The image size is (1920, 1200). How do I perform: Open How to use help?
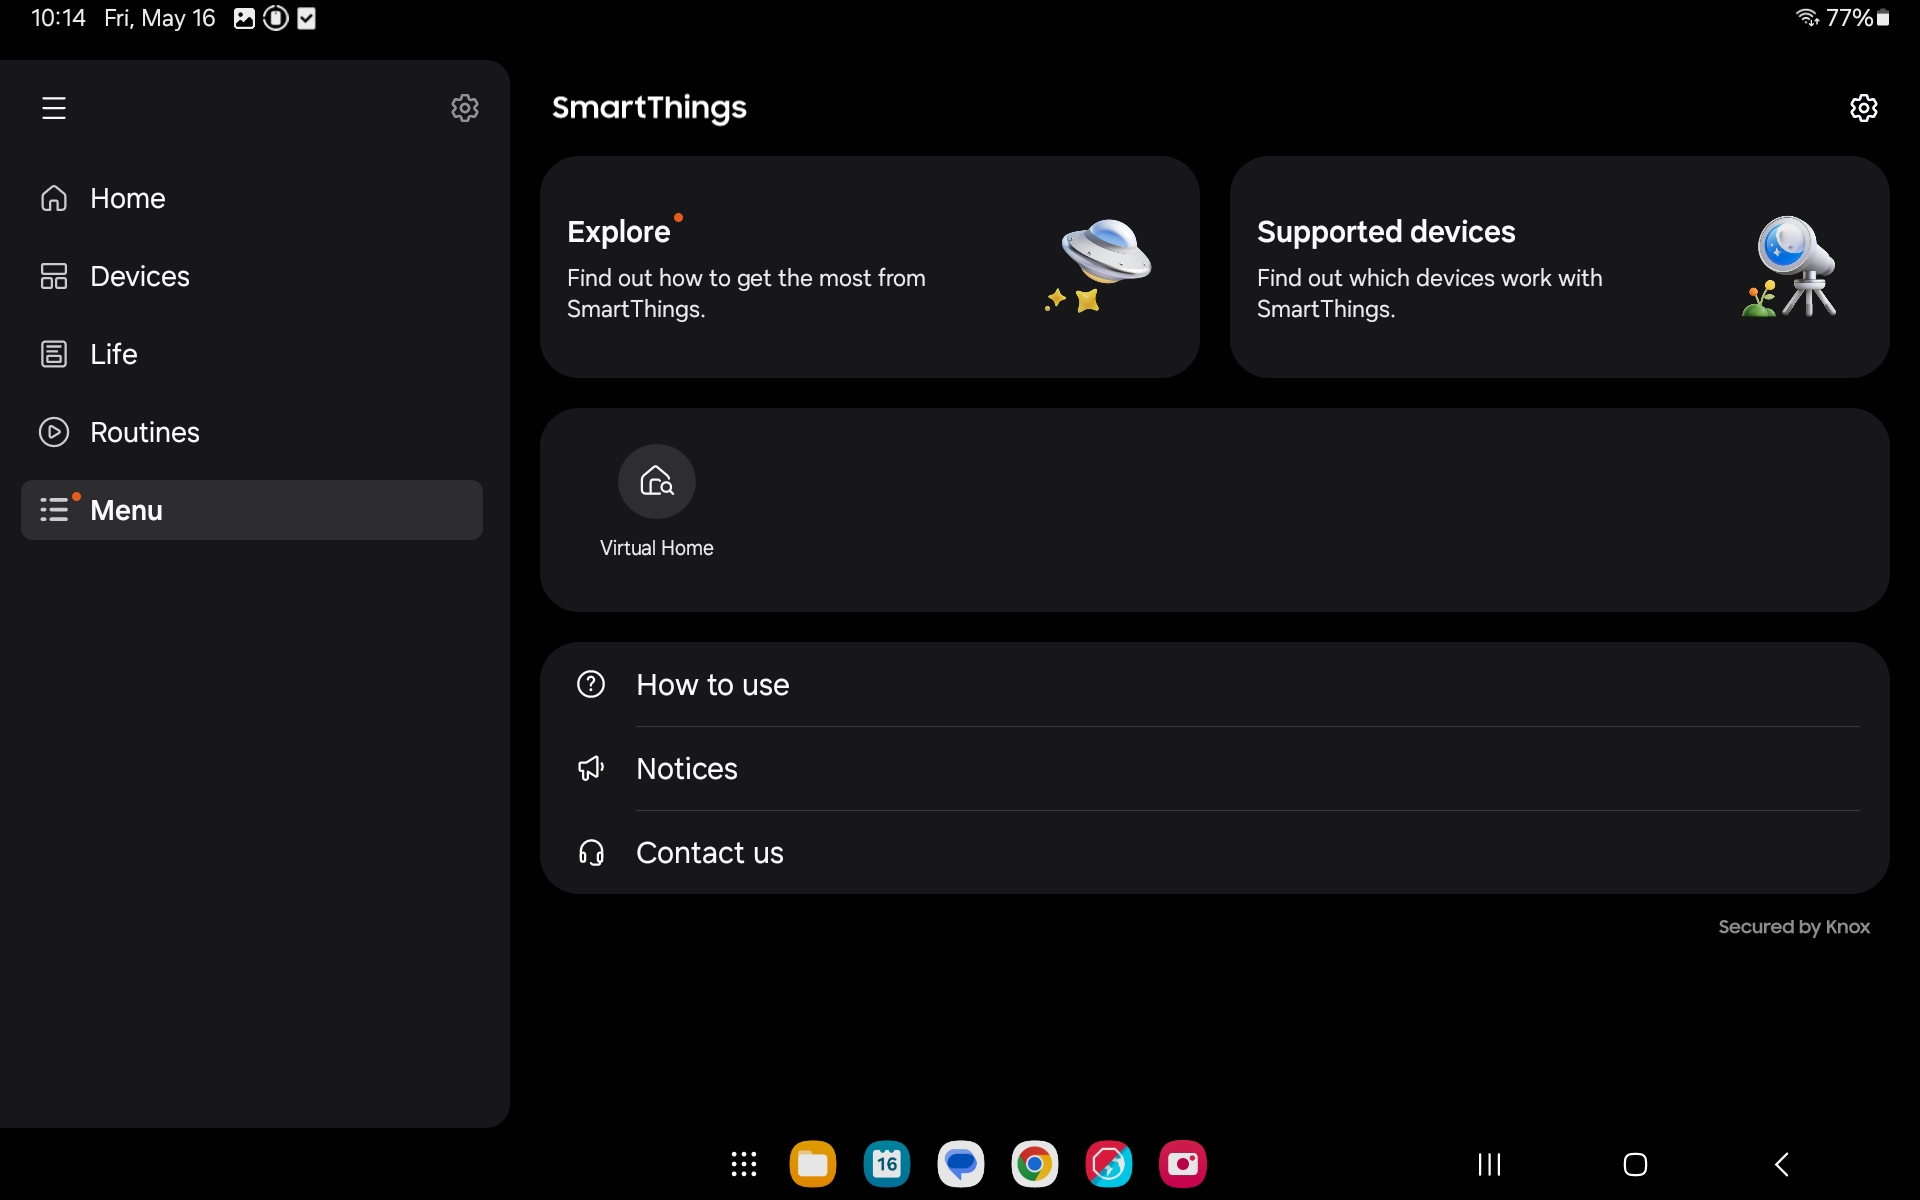tap(712, 685)
